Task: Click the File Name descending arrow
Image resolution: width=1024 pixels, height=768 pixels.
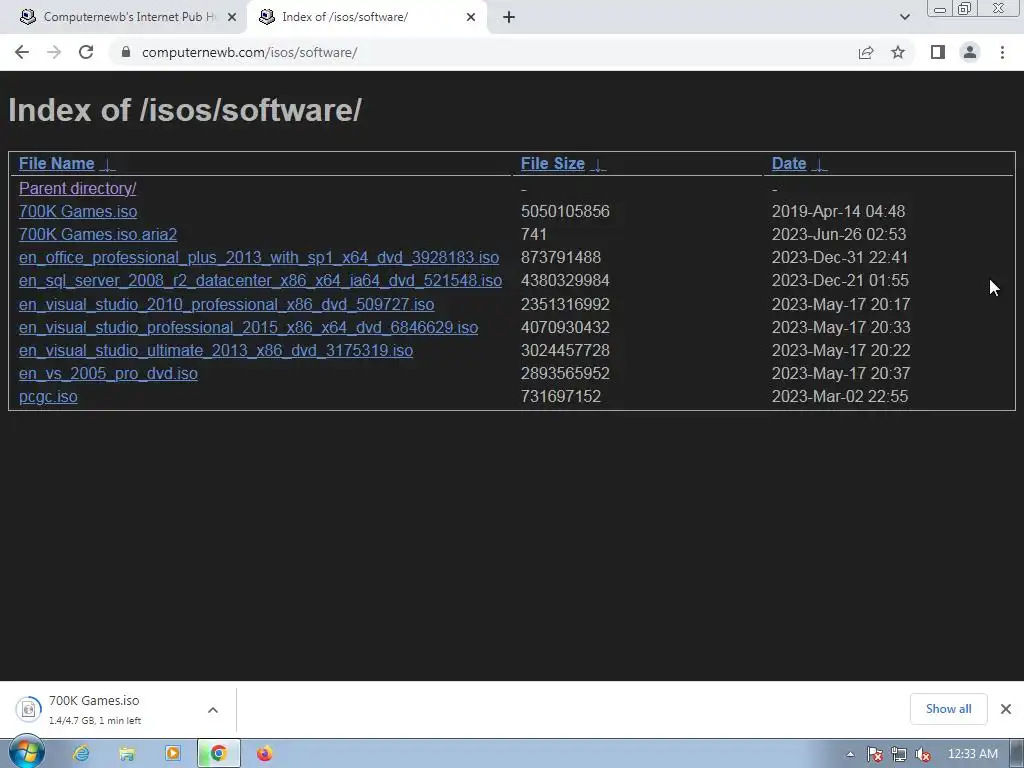Action: 108,165
